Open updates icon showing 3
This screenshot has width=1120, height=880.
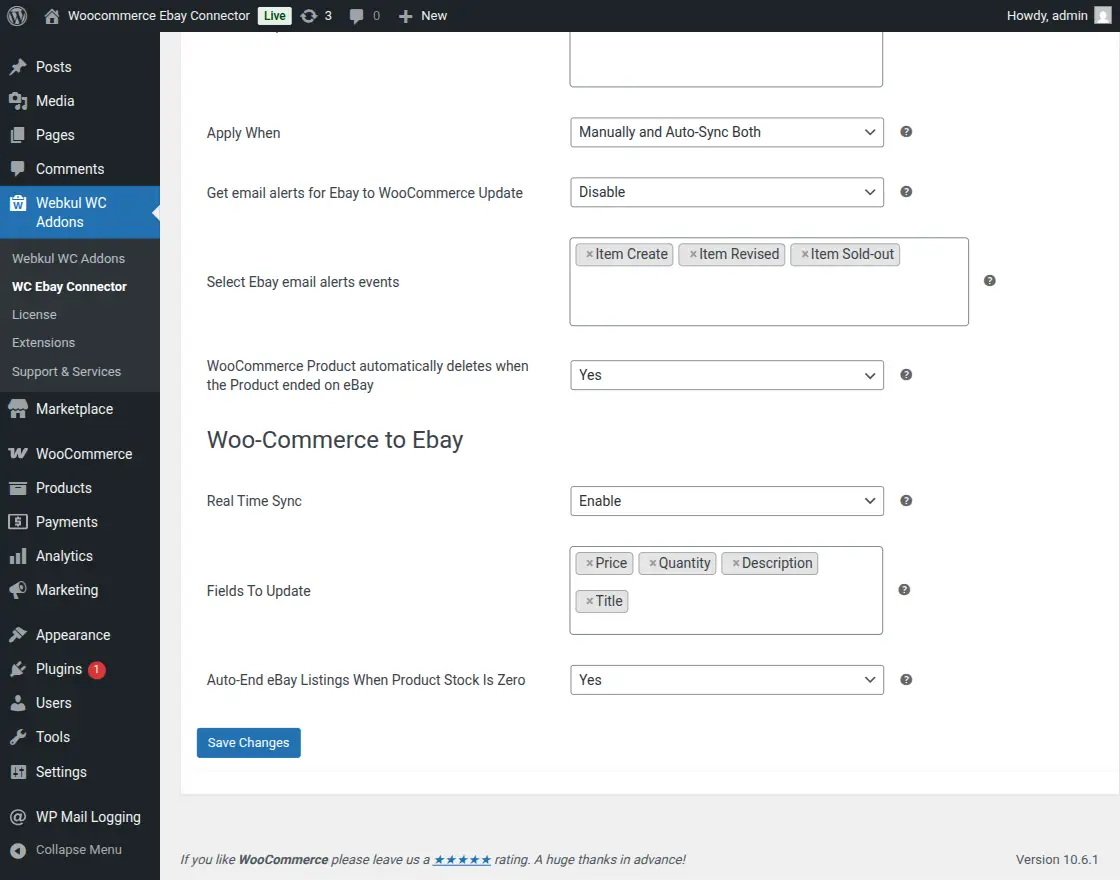309,16
